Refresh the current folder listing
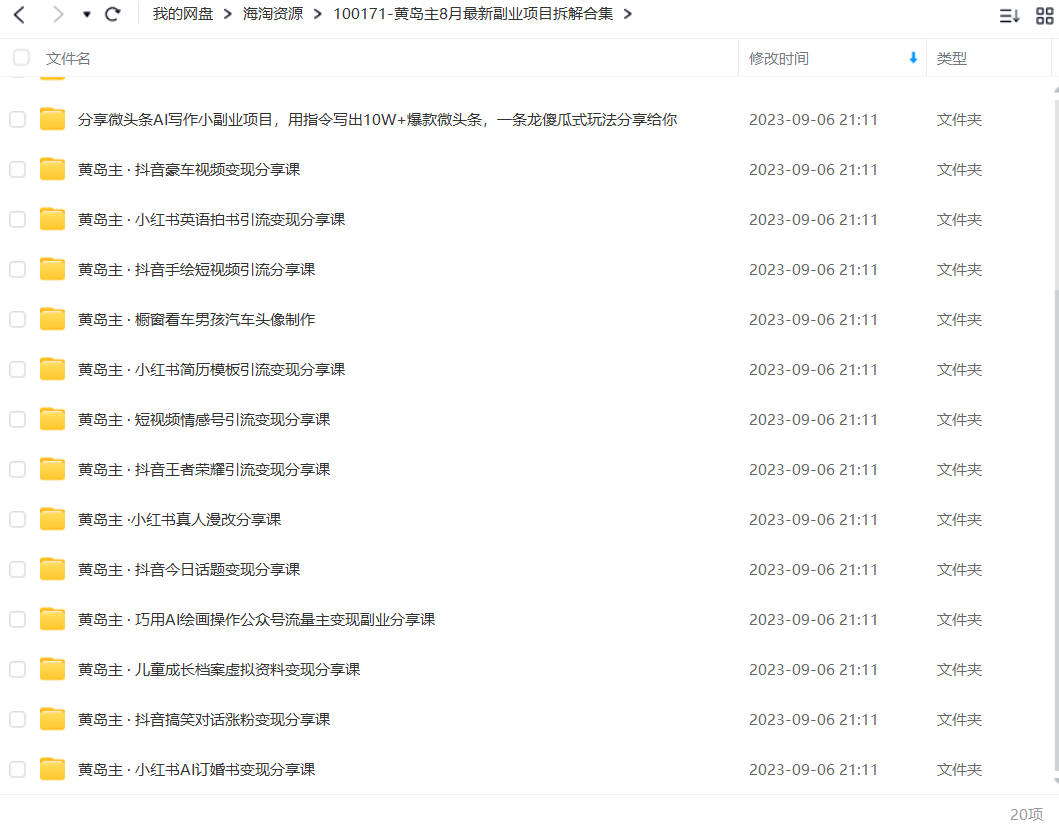 pos(113,14)
